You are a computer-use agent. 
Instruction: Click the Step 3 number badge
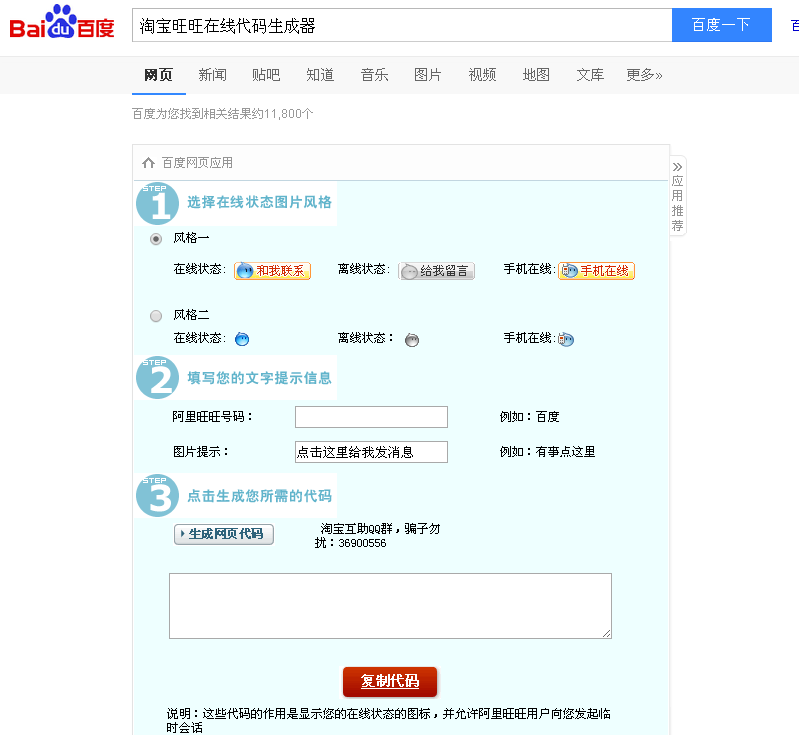(157, 495)
